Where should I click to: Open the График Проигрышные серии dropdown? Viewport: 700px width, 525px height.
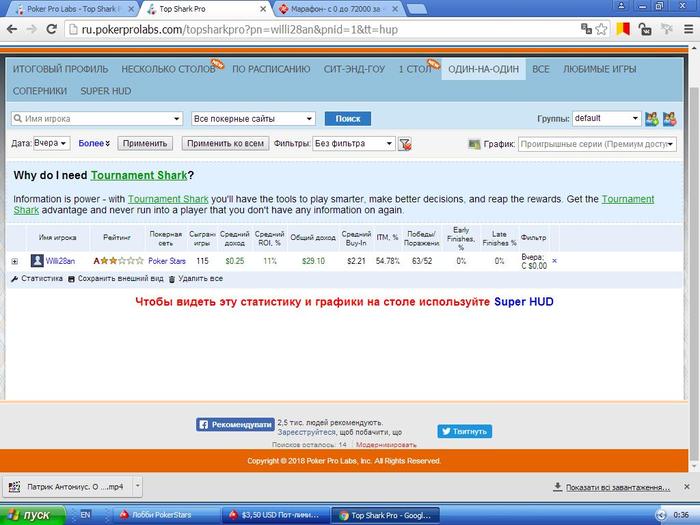coord(597,144)
